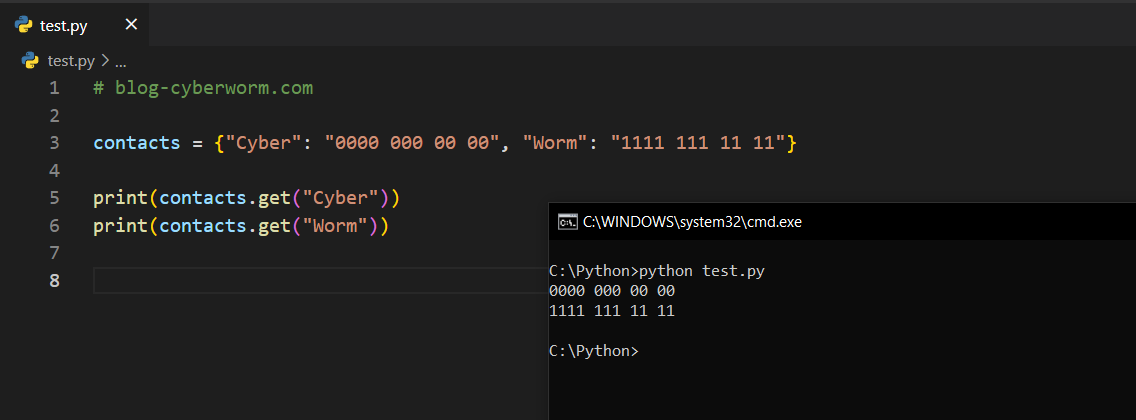Image resolution: width=1136 pixels, height=420 pixels.
Task: Place cursor on empty line 8
Action: (300, 281)
